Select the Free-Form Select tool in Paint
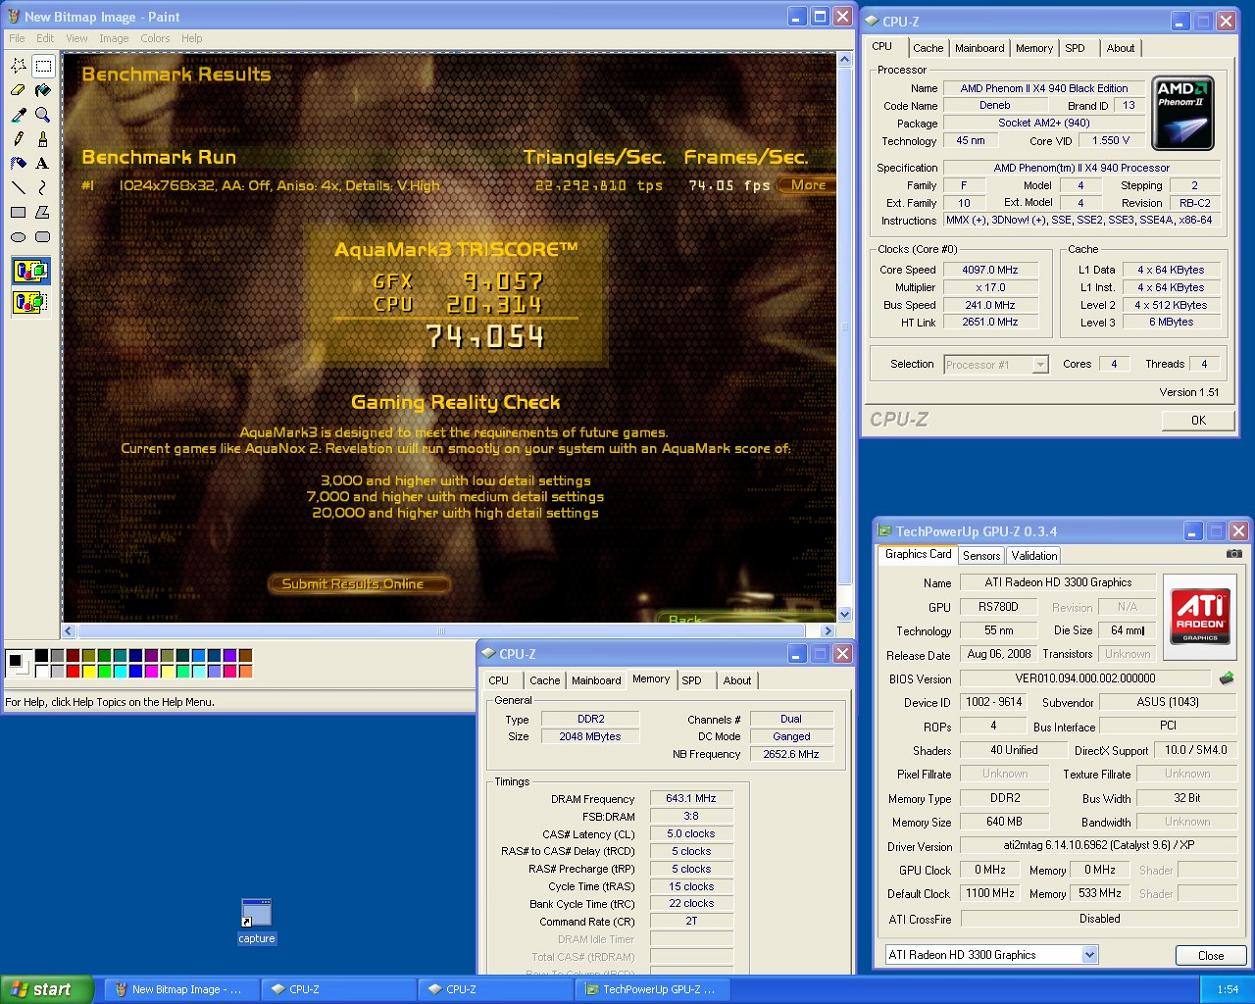This screenshot has height=1004, width=1255. [x=18, y=66]
